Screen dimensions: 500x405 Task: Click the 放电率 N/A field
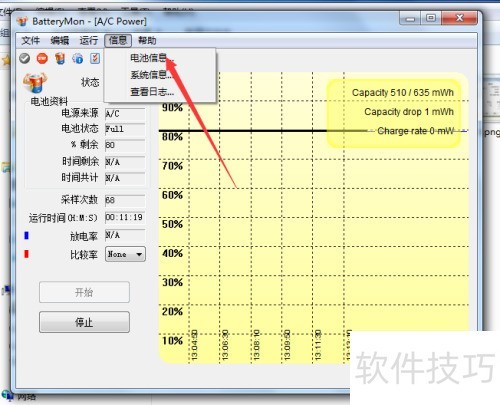click(x=125, y=235)
